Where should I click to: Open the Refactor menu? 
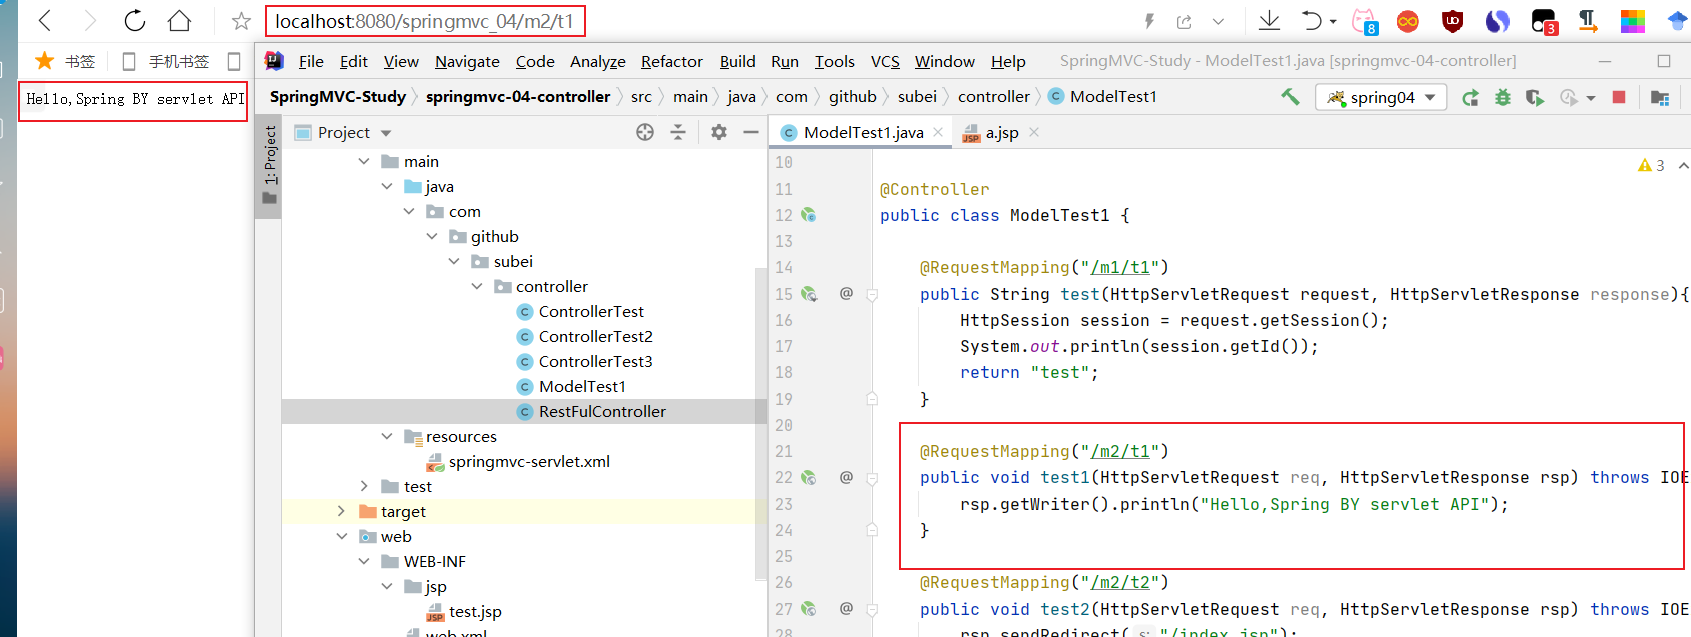coord(671,61)
